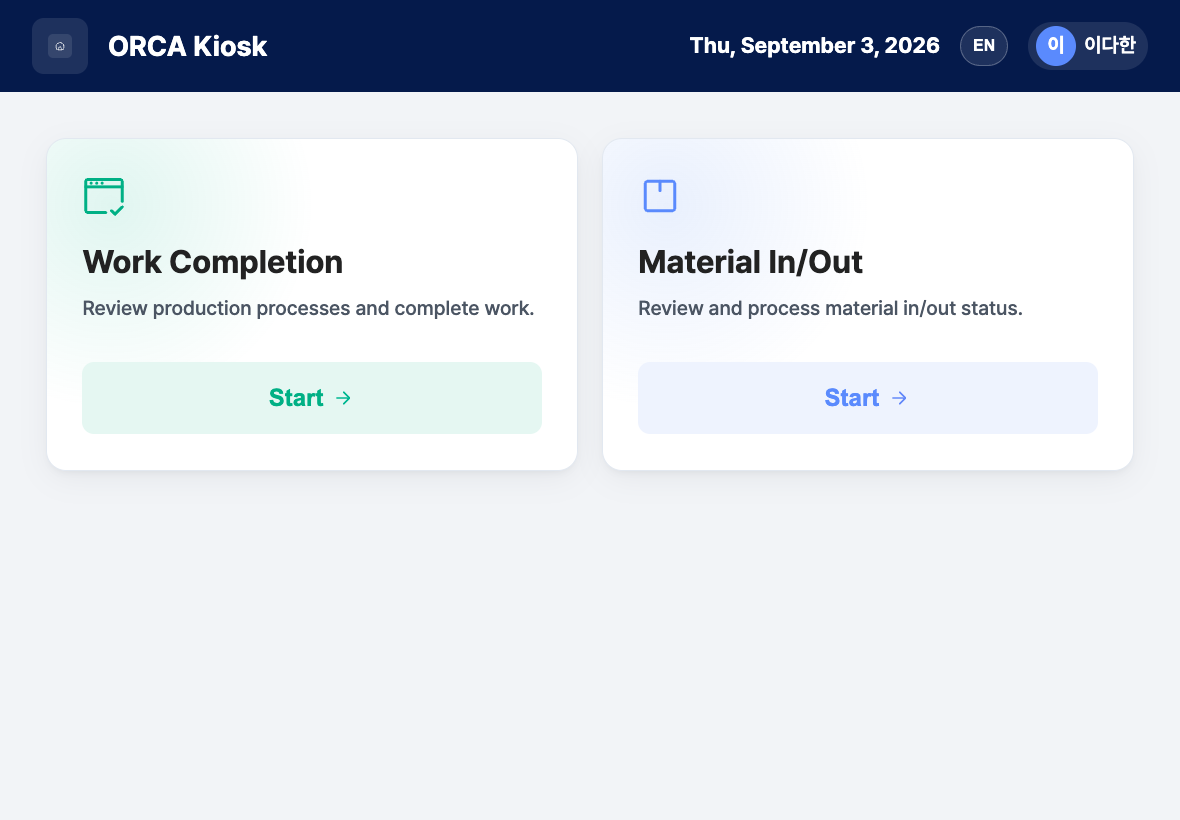Start the Material In/Out process
Screen dimensions: 1180x820
(868, 398)
